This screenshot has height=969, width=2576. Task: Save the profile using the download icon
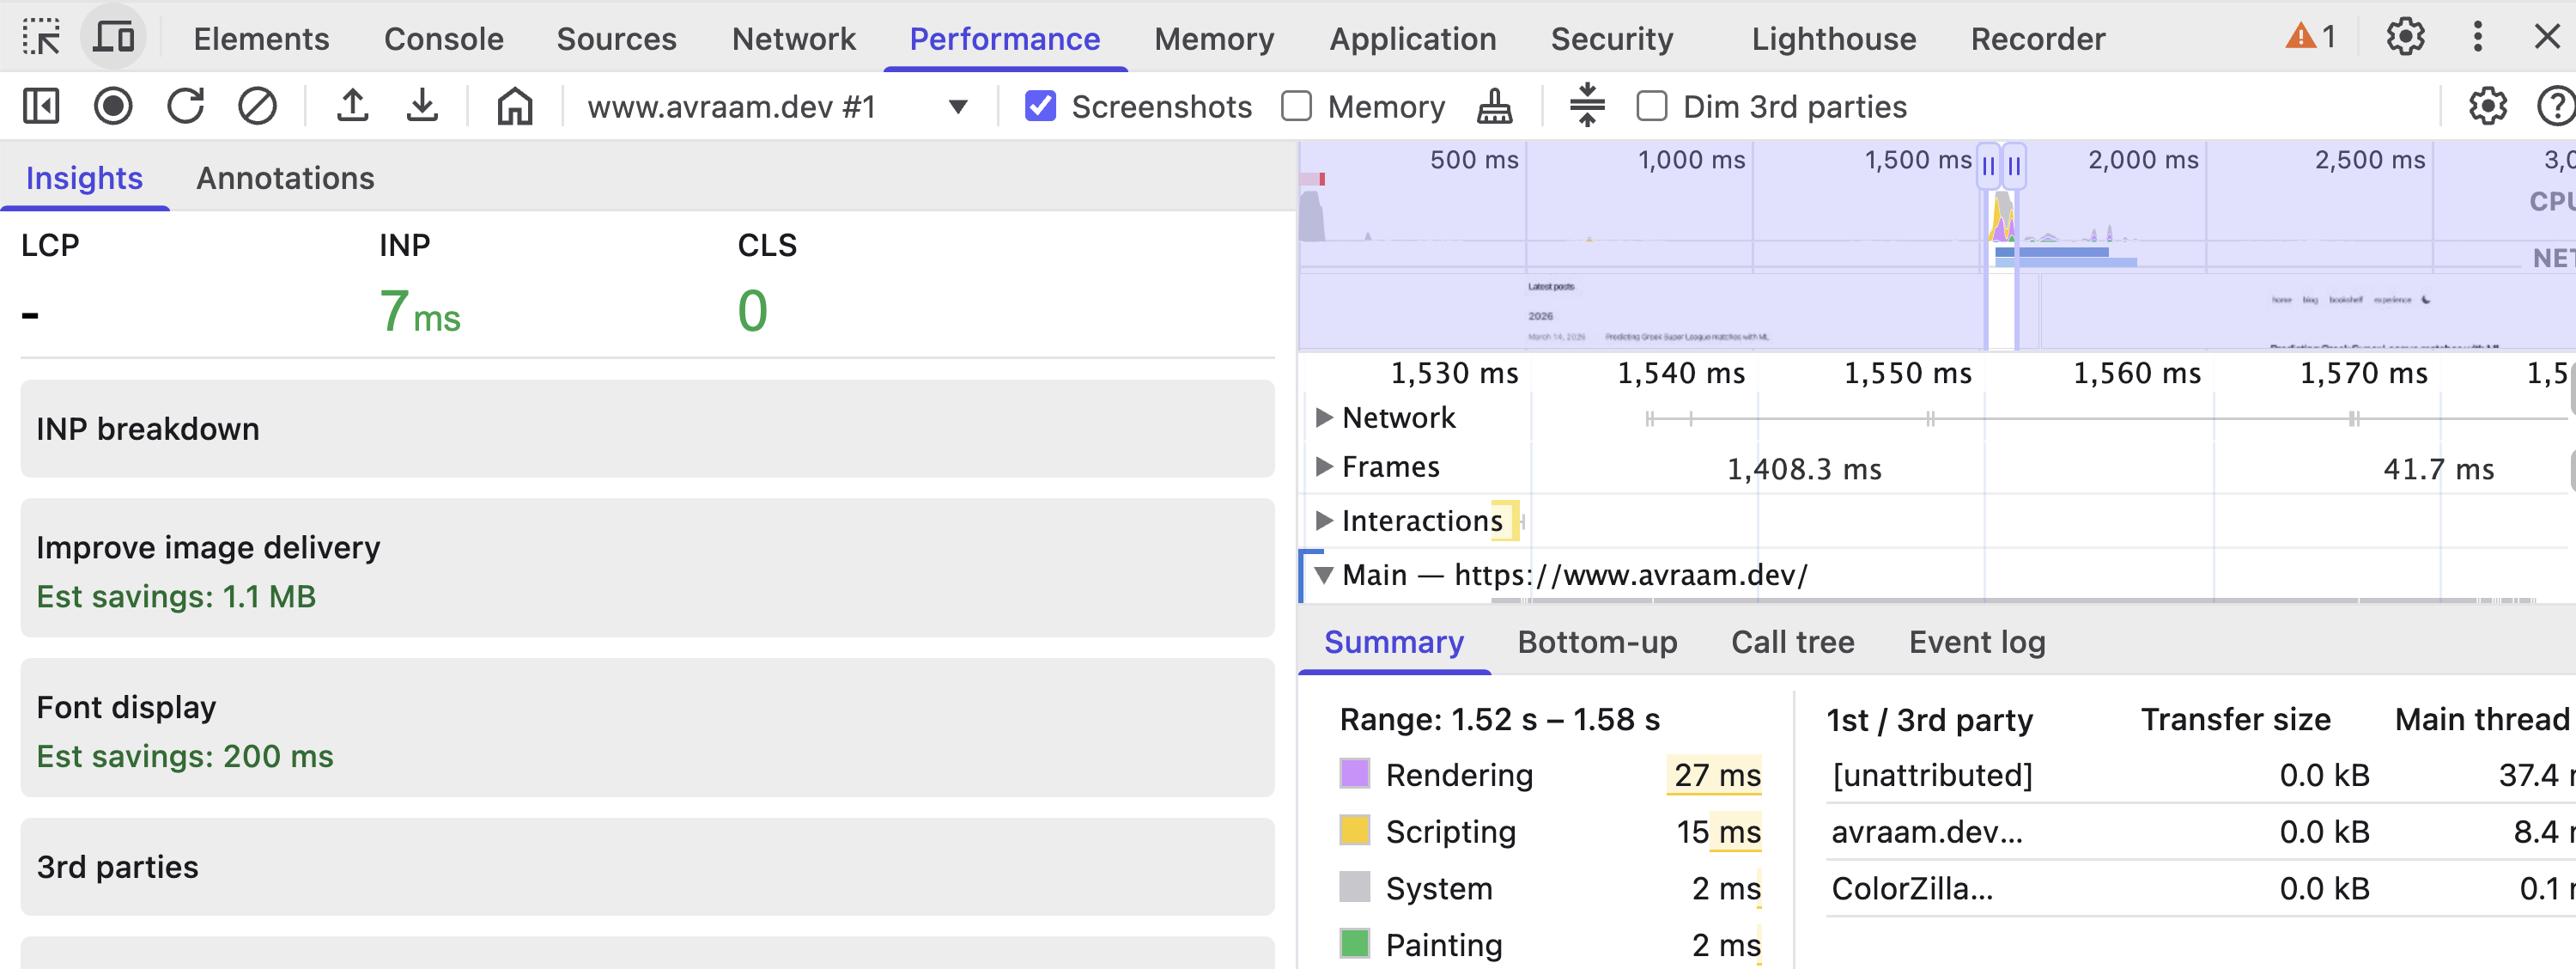point(422,106)
